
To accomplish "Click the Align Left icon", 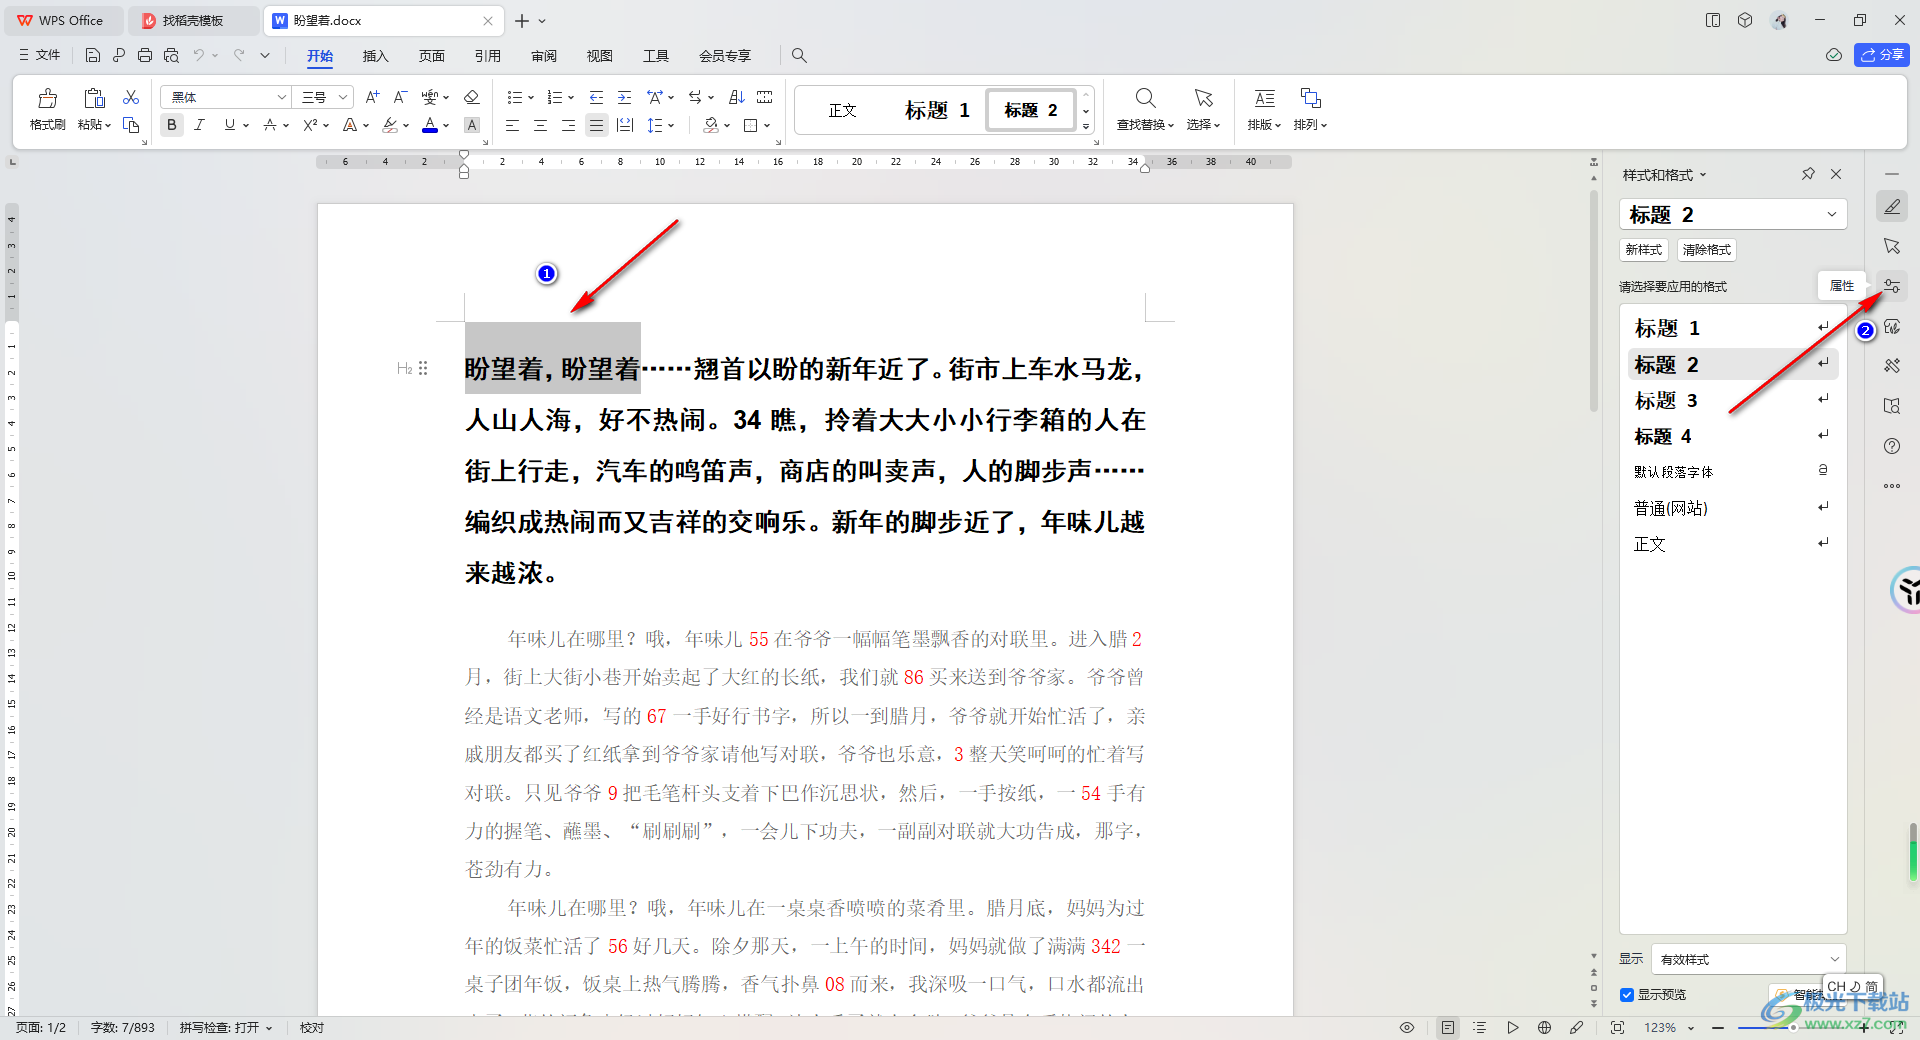I will [512, 125].
